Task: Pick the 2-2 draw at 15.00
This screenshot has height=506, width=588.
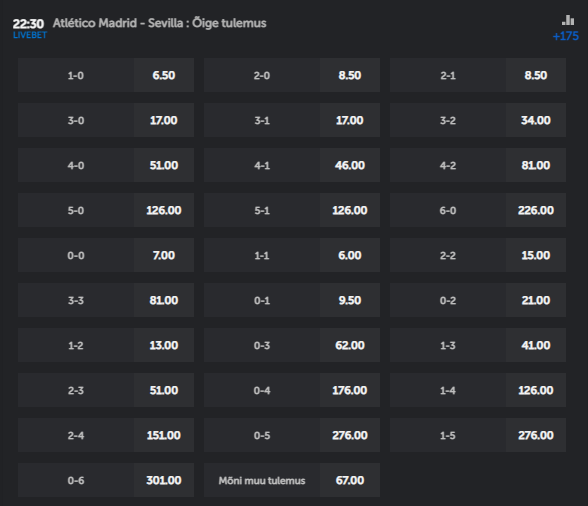Action: click(478, 255)
